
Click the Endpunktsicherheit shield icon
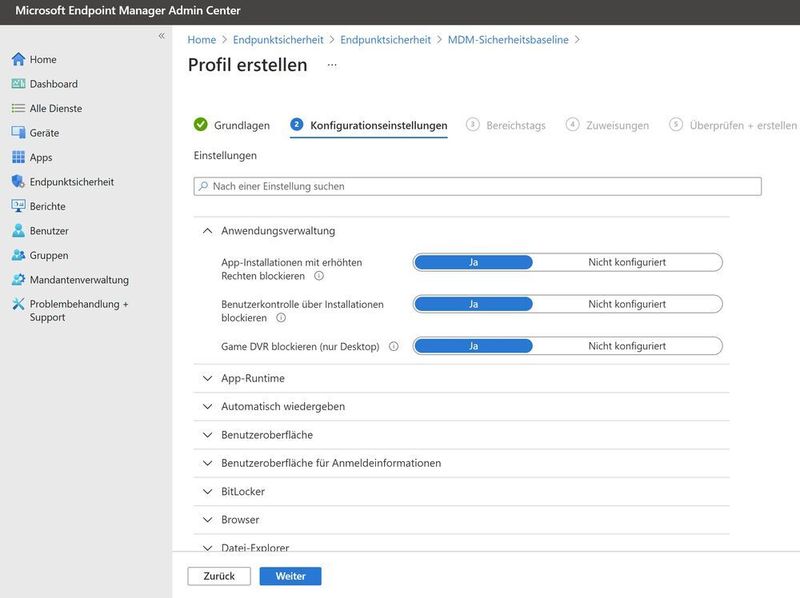(18, 182)
